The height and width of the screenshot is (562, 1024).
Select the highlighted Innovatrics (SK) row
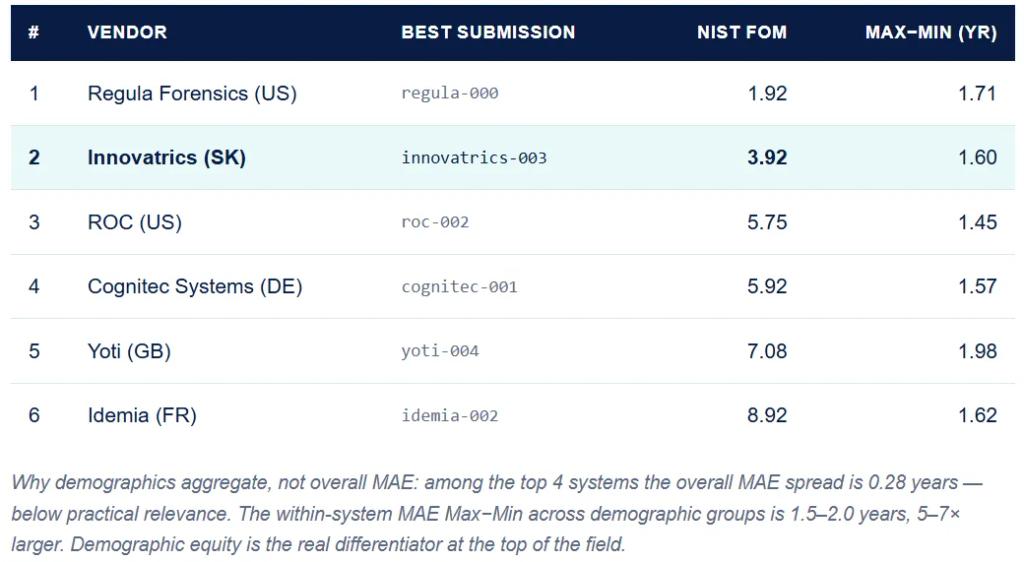513,157
